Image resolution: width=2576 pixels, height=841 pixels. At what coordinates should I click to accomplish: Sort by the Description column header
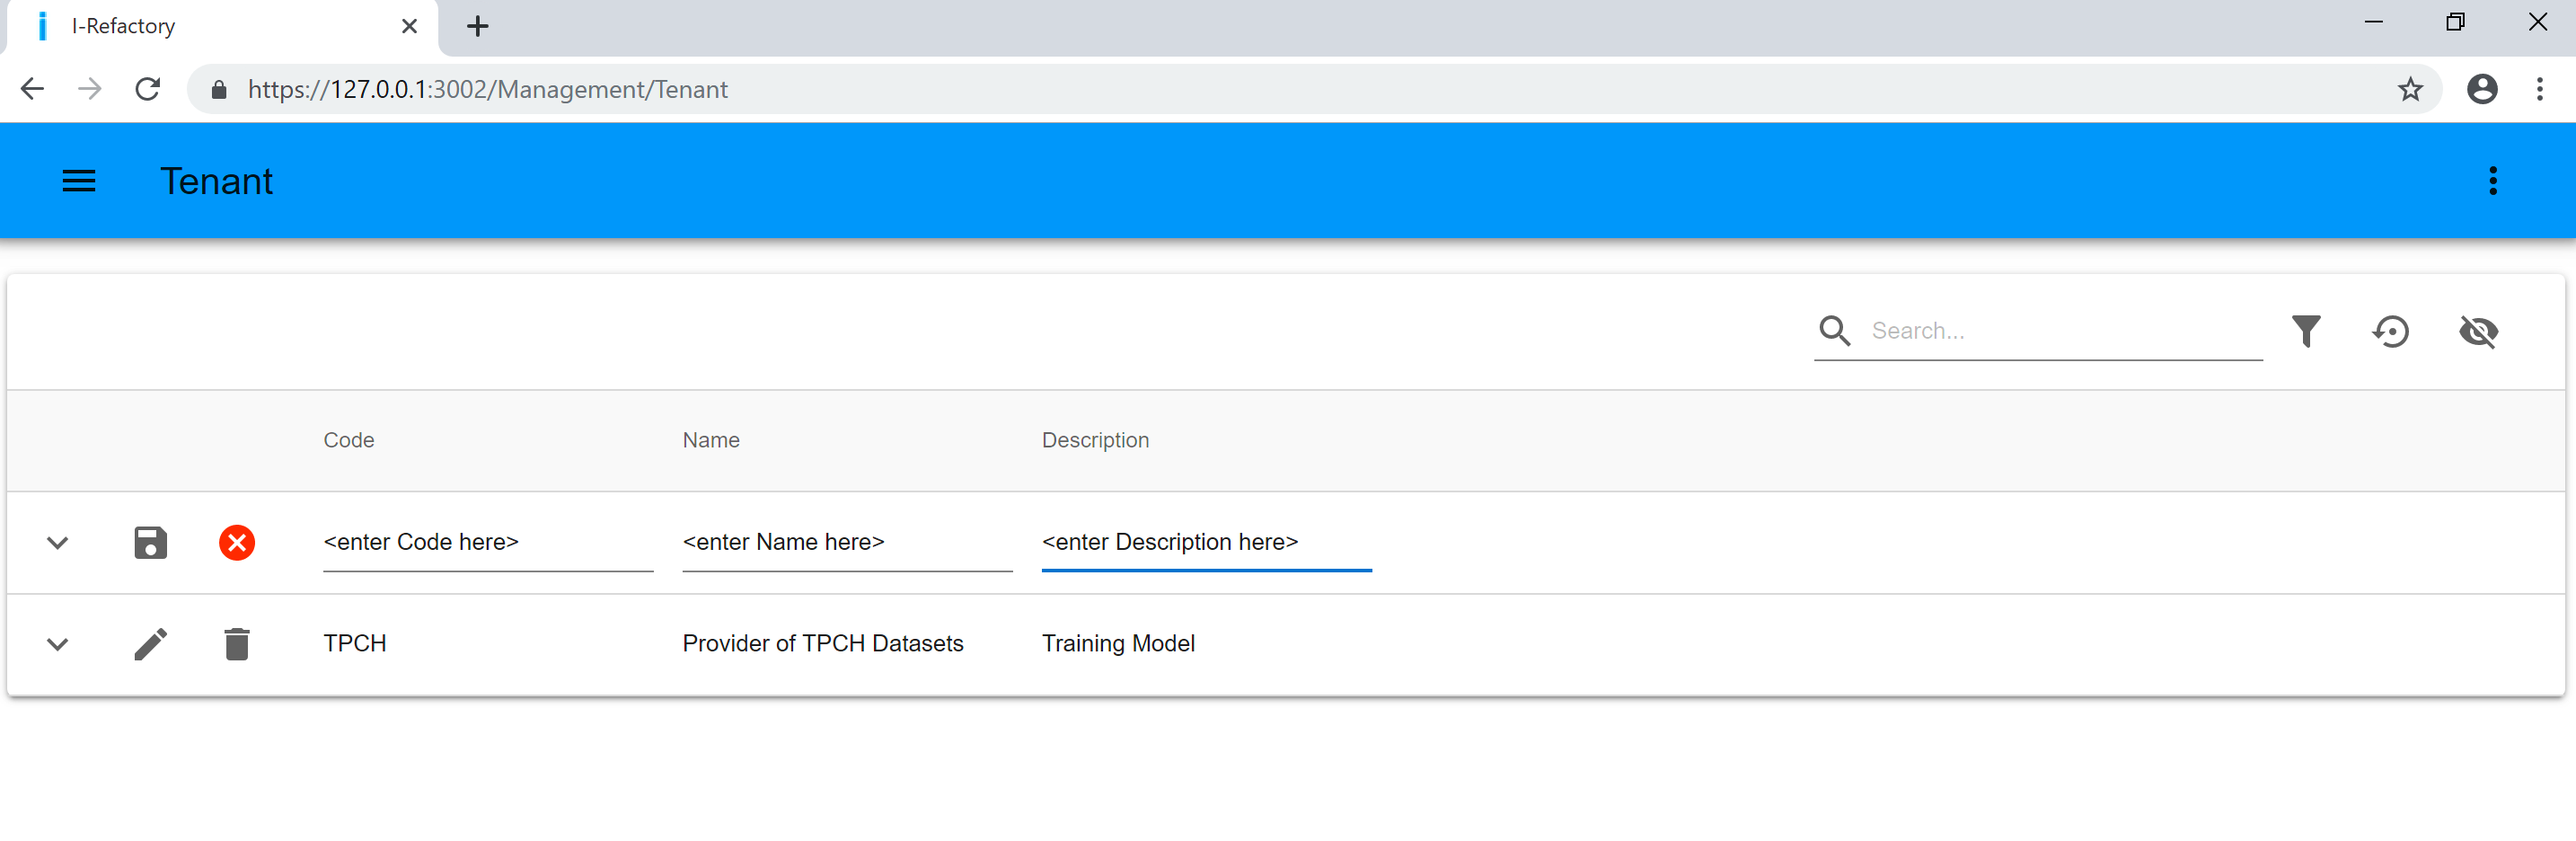click(x=1095, y=440)
